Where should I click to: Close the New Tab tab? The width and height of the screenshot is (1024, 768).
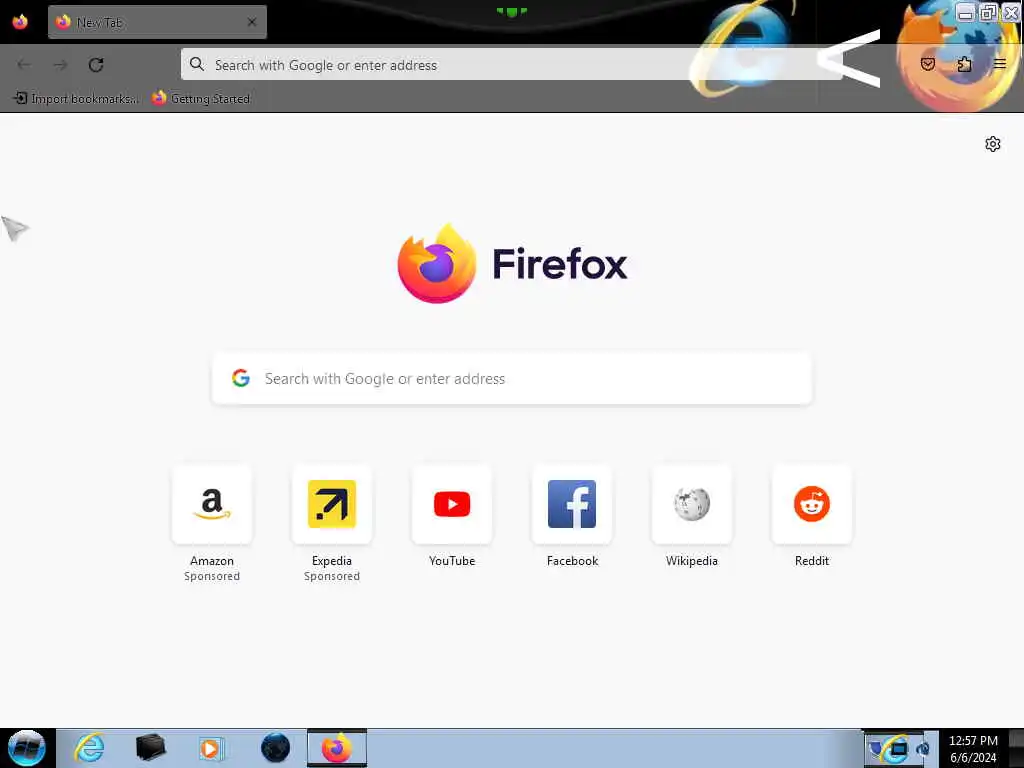252,22
